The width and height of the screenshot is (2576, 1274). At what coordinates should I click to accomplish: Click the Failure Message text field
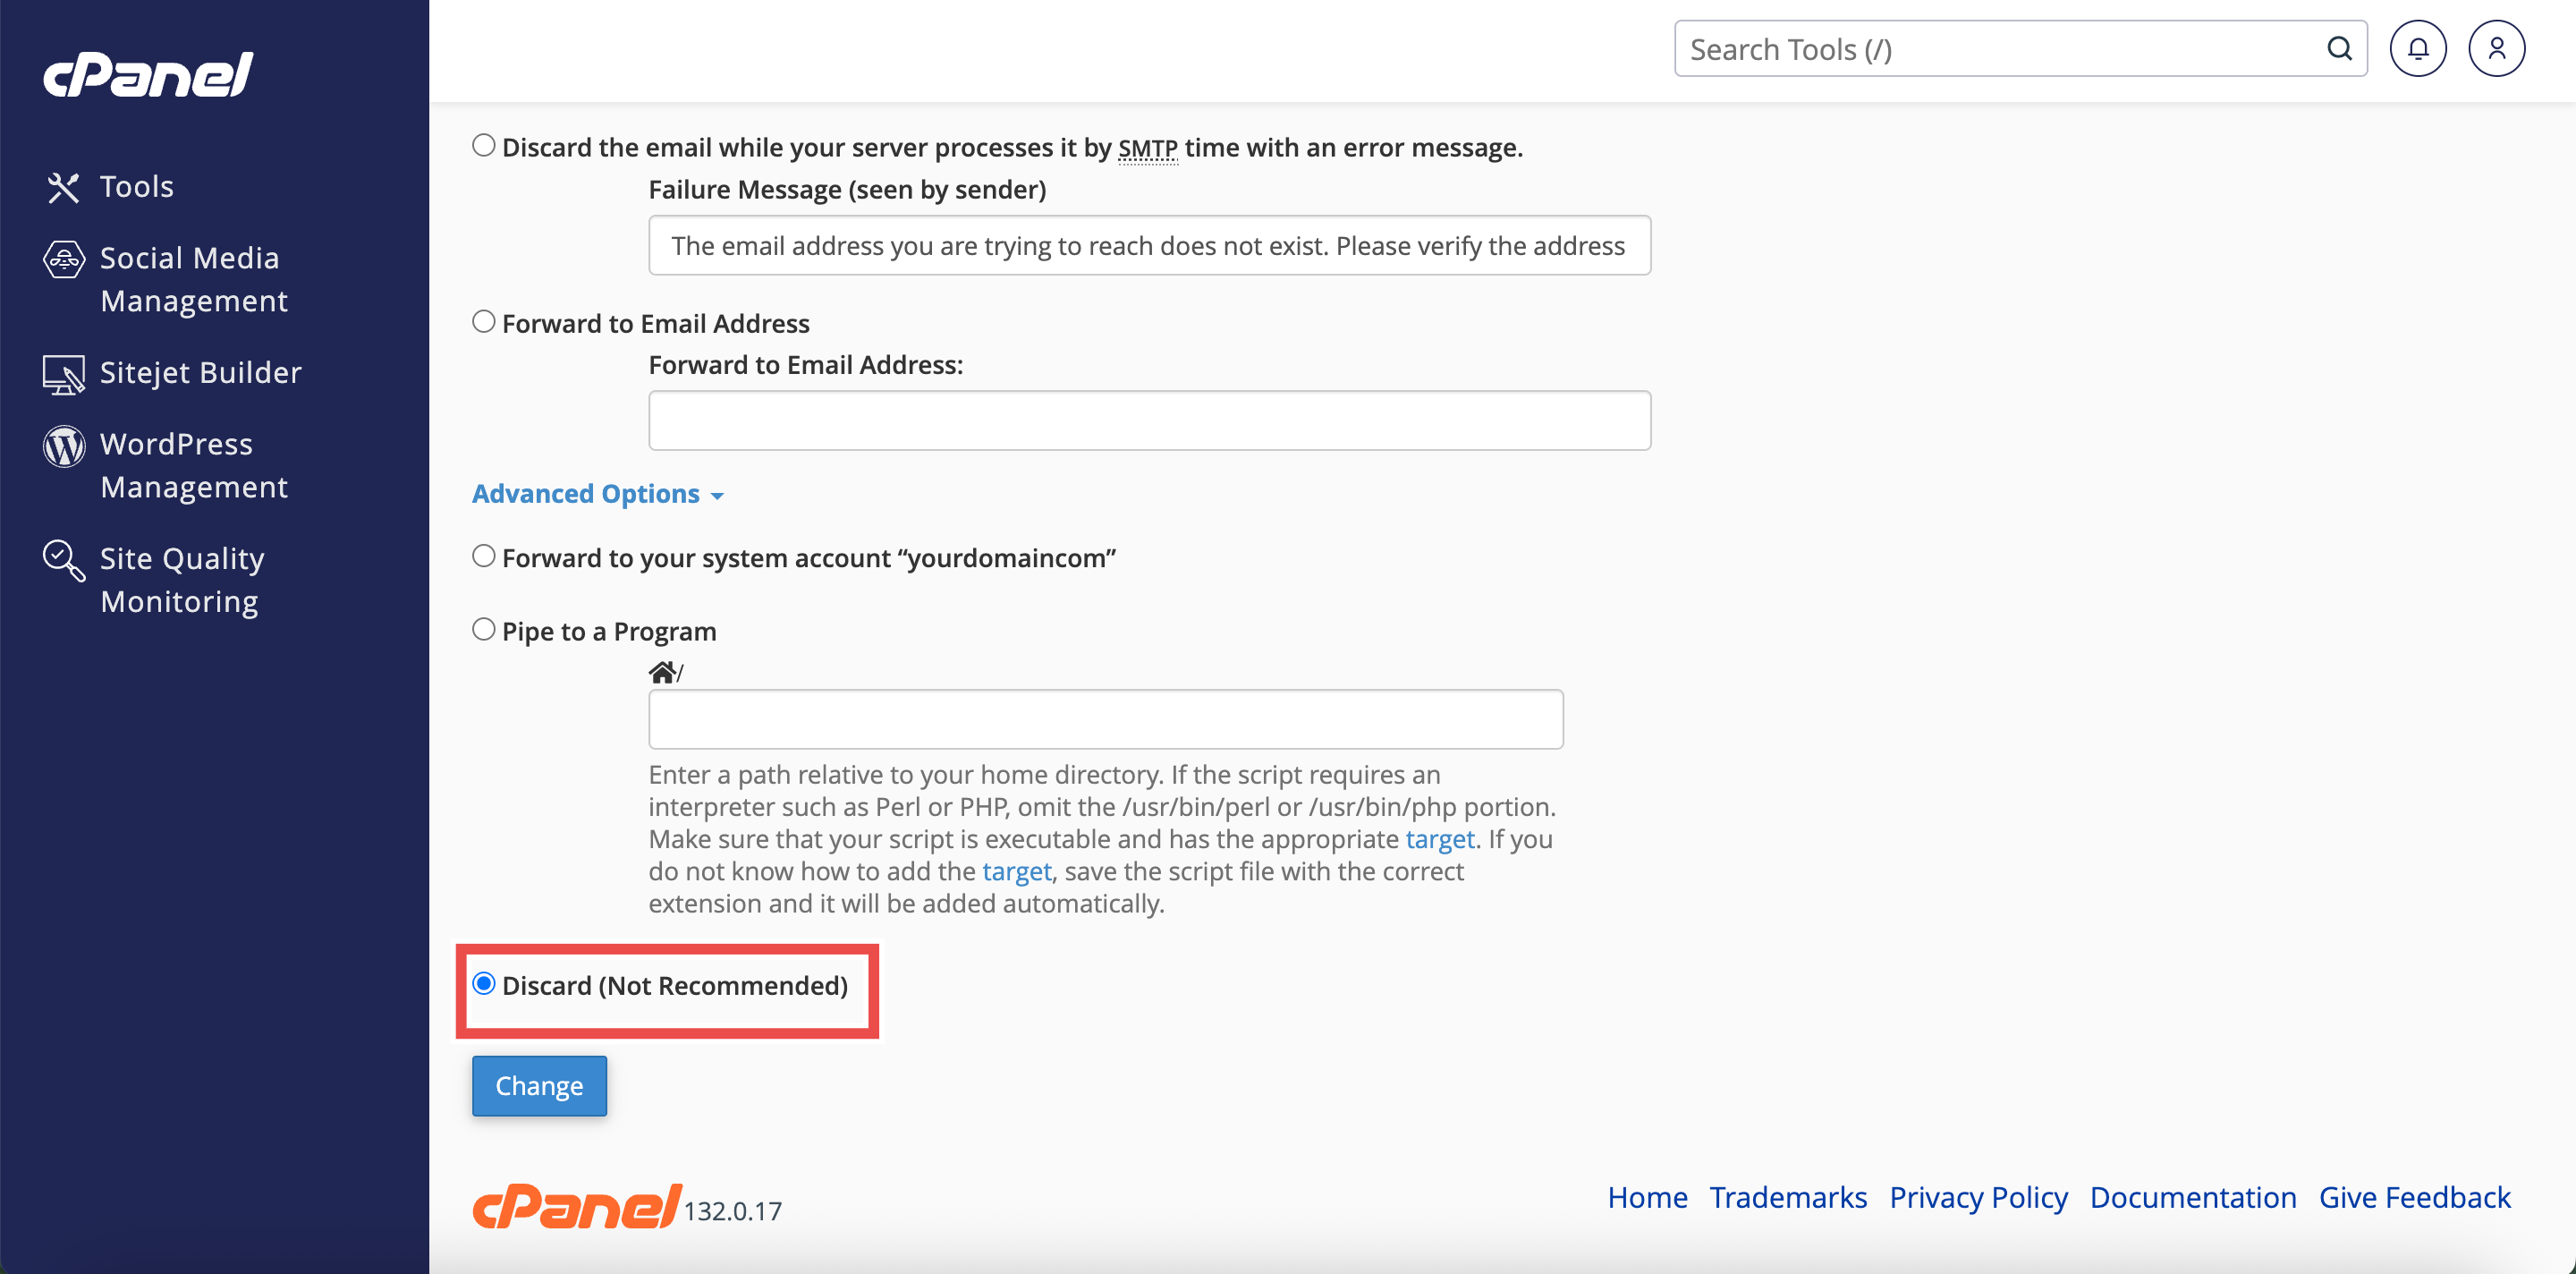[1149, 246]
